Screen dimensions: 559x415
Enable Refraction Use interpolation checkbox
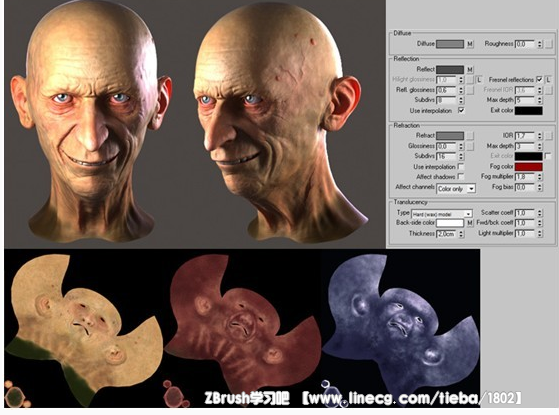click(x=461, y=166)
